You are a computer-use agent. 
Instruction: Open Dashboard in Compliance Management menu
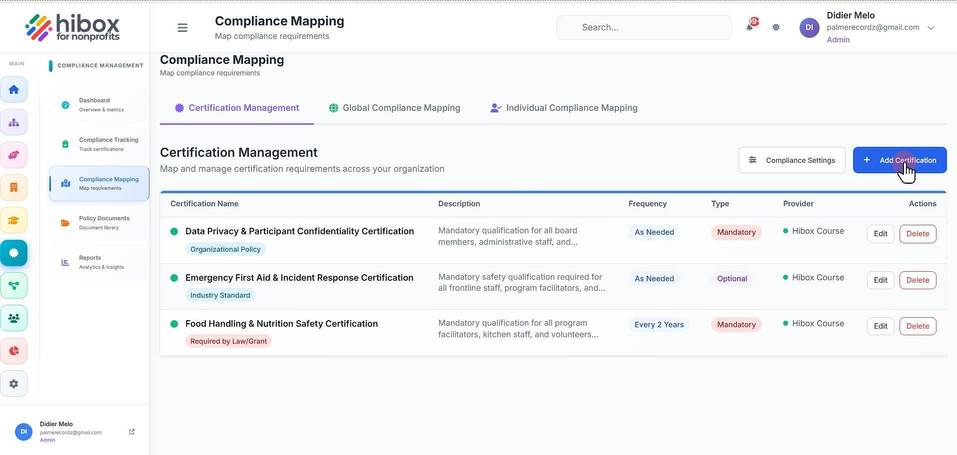pyautogui.click(x=99, y=104)
